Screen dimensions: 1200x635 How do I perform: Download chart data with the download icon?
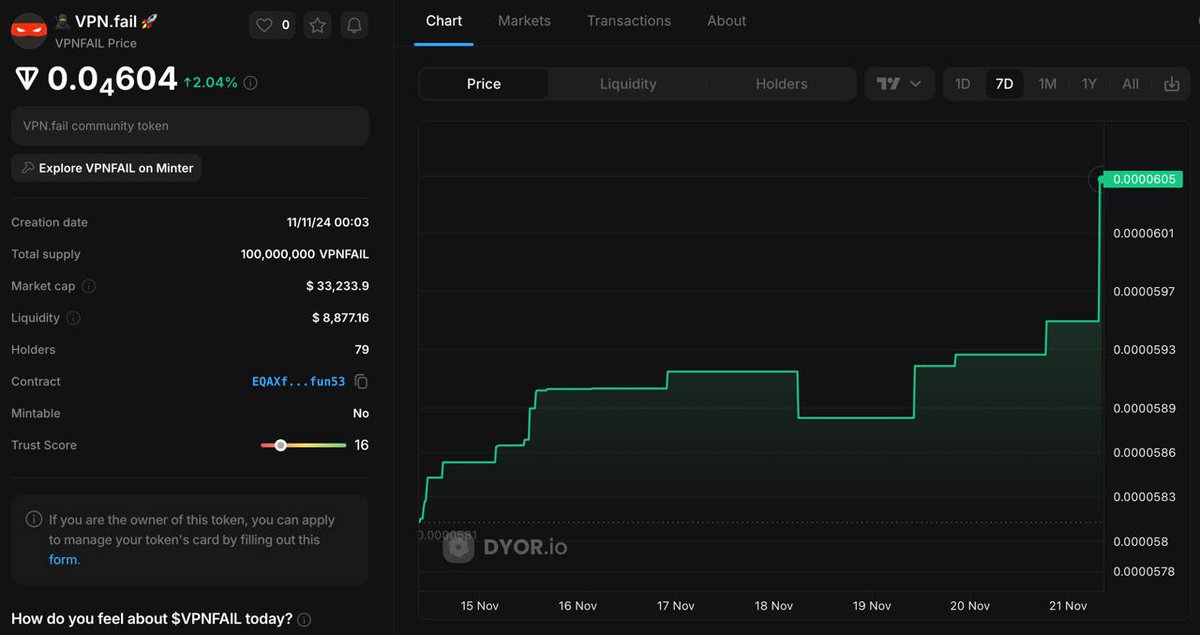[1171, 84]
